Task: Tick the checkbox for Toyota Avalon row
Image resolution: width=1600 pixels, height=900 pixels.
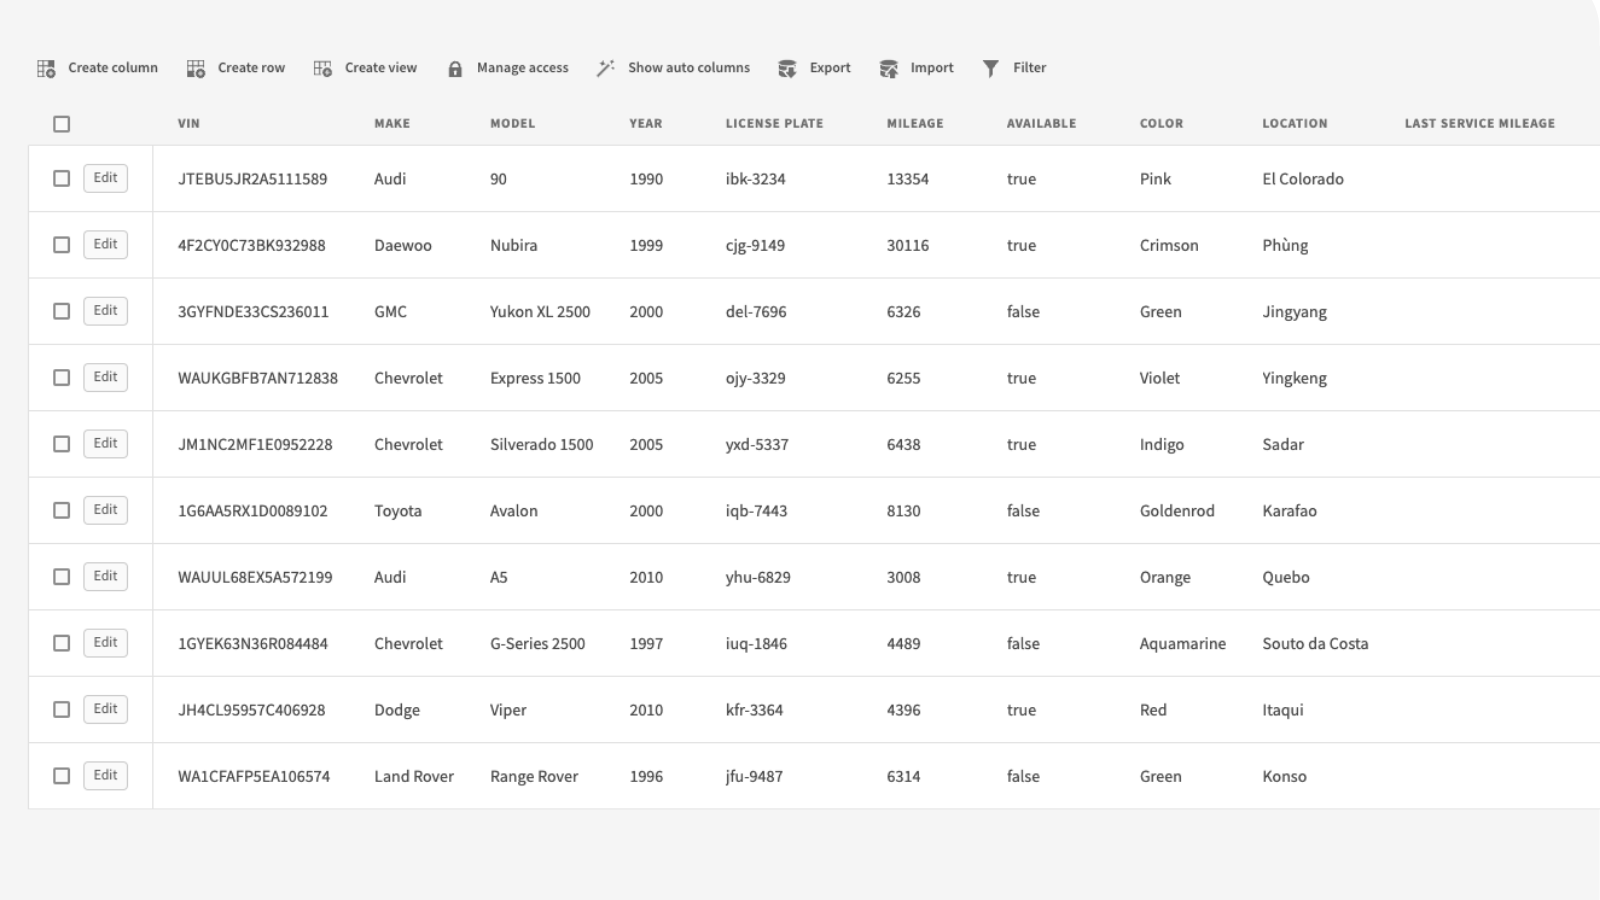Action: point(62,510)
